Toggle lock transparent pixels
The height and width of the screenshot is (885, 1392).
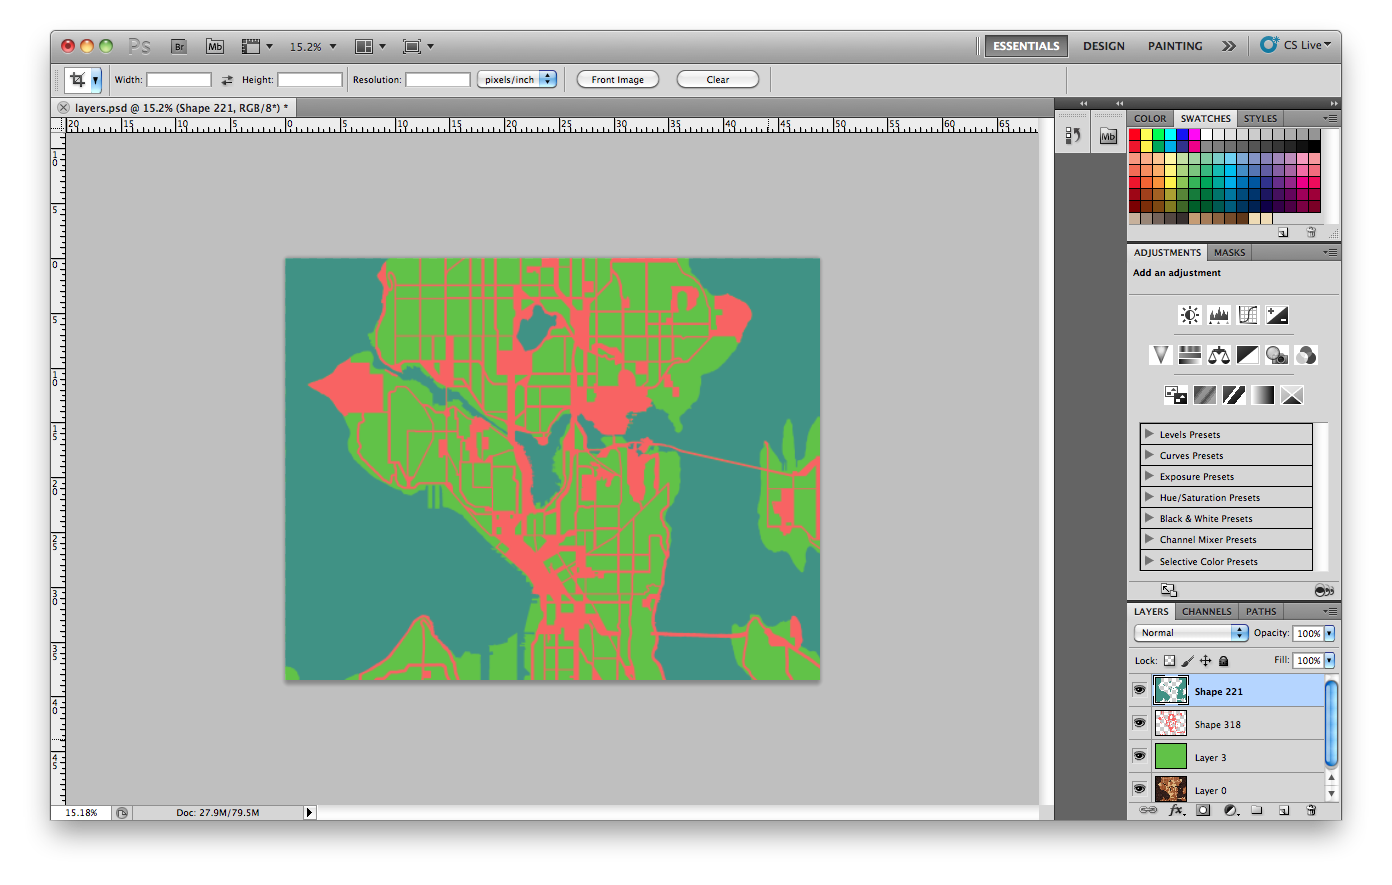(1169, 661)
